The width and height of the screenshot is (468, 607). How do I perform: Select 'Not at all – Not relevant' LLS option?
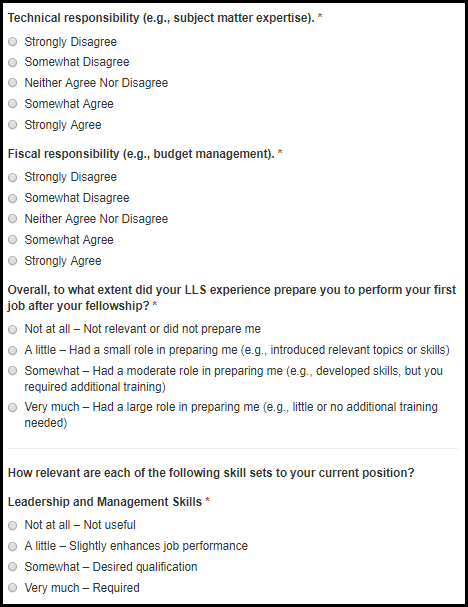pos(13,329)
